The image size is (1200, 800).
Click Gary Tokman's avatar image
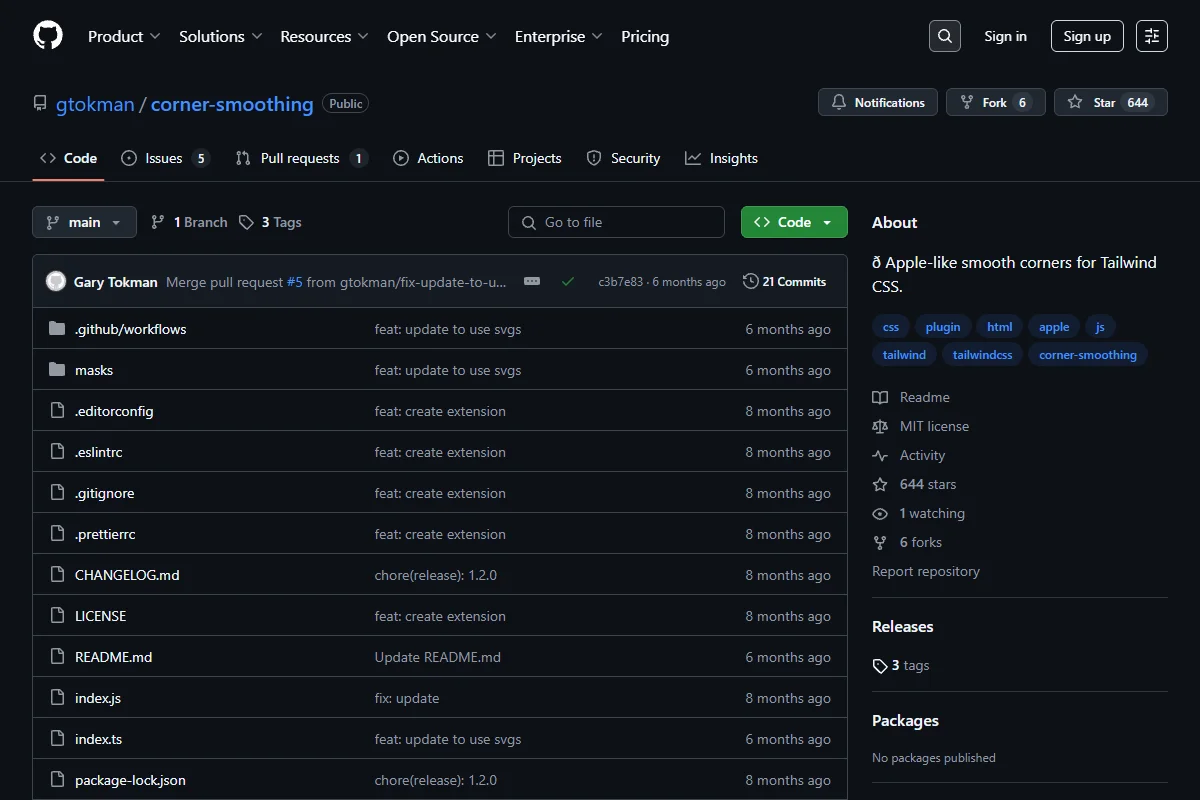coord(56,282)
